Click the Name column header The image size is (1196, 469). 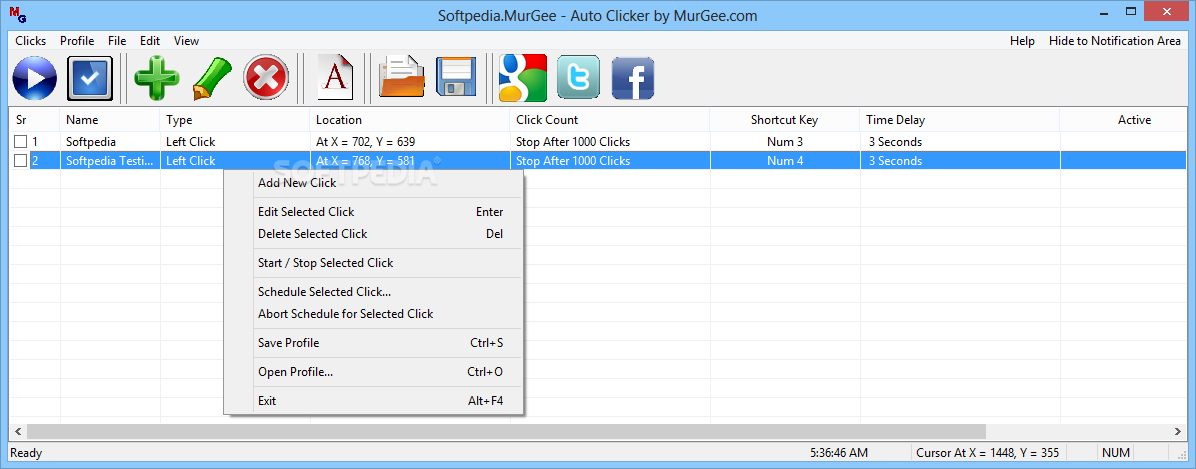110,120
